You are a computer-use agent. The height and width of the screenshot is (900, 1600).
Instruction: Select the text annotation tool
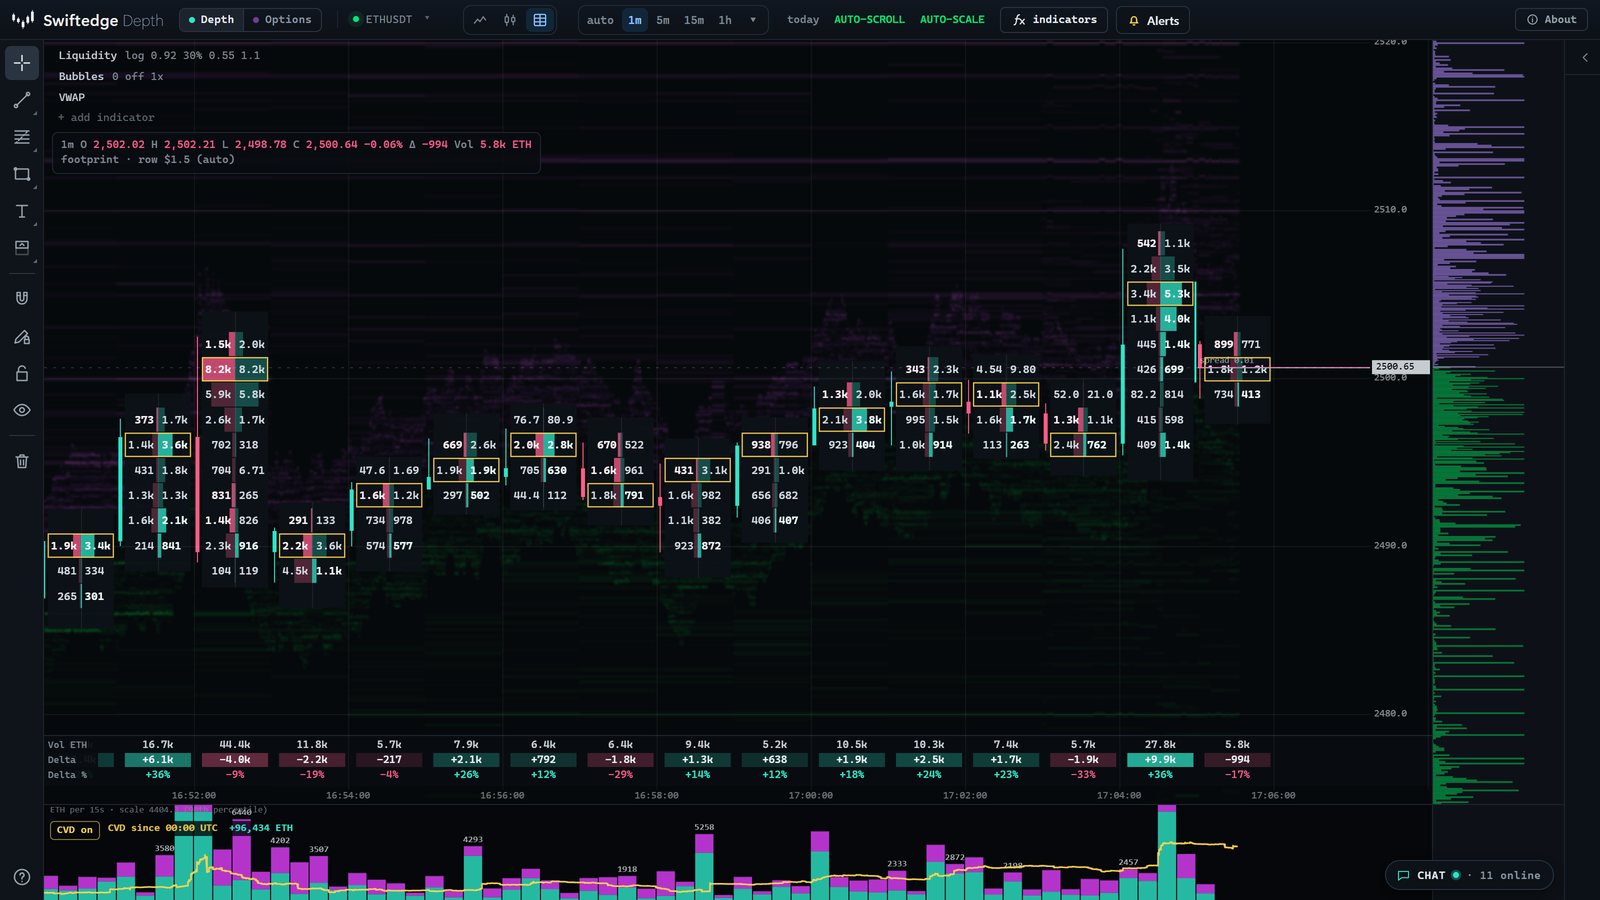(22, 211)
